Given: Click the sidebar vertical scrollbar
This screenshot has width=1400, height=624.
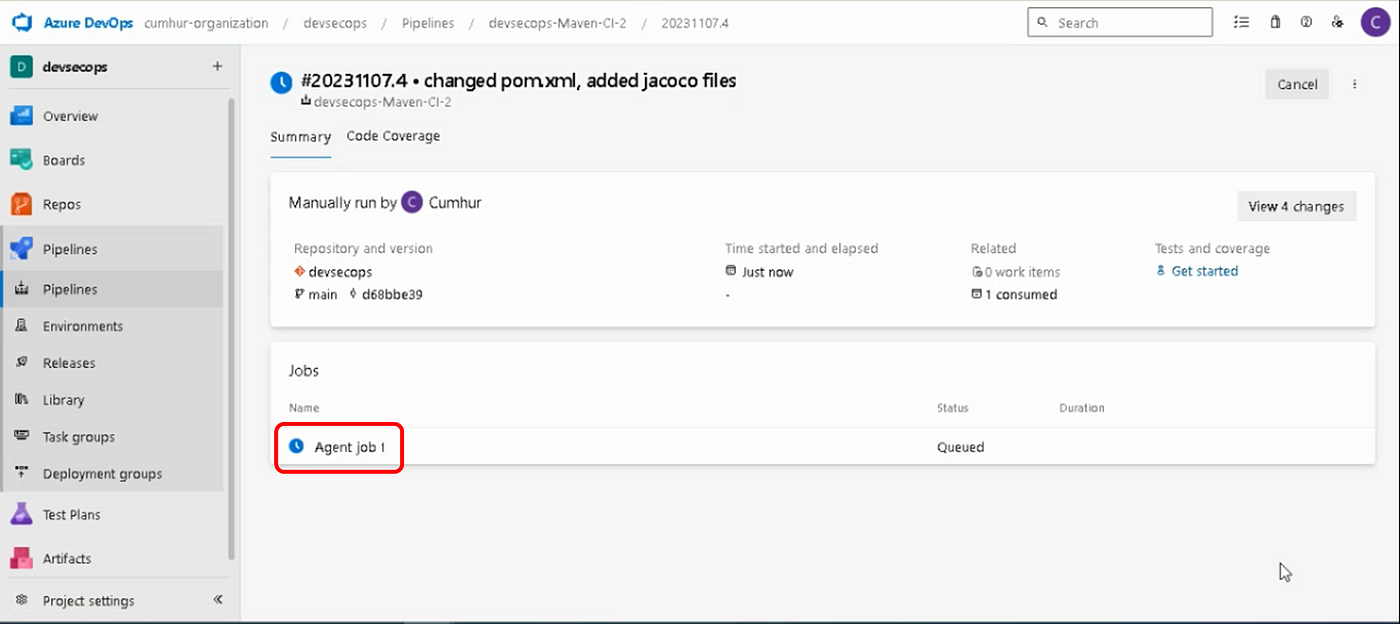Looking at the screenshot, I should [x=232, y=328].
